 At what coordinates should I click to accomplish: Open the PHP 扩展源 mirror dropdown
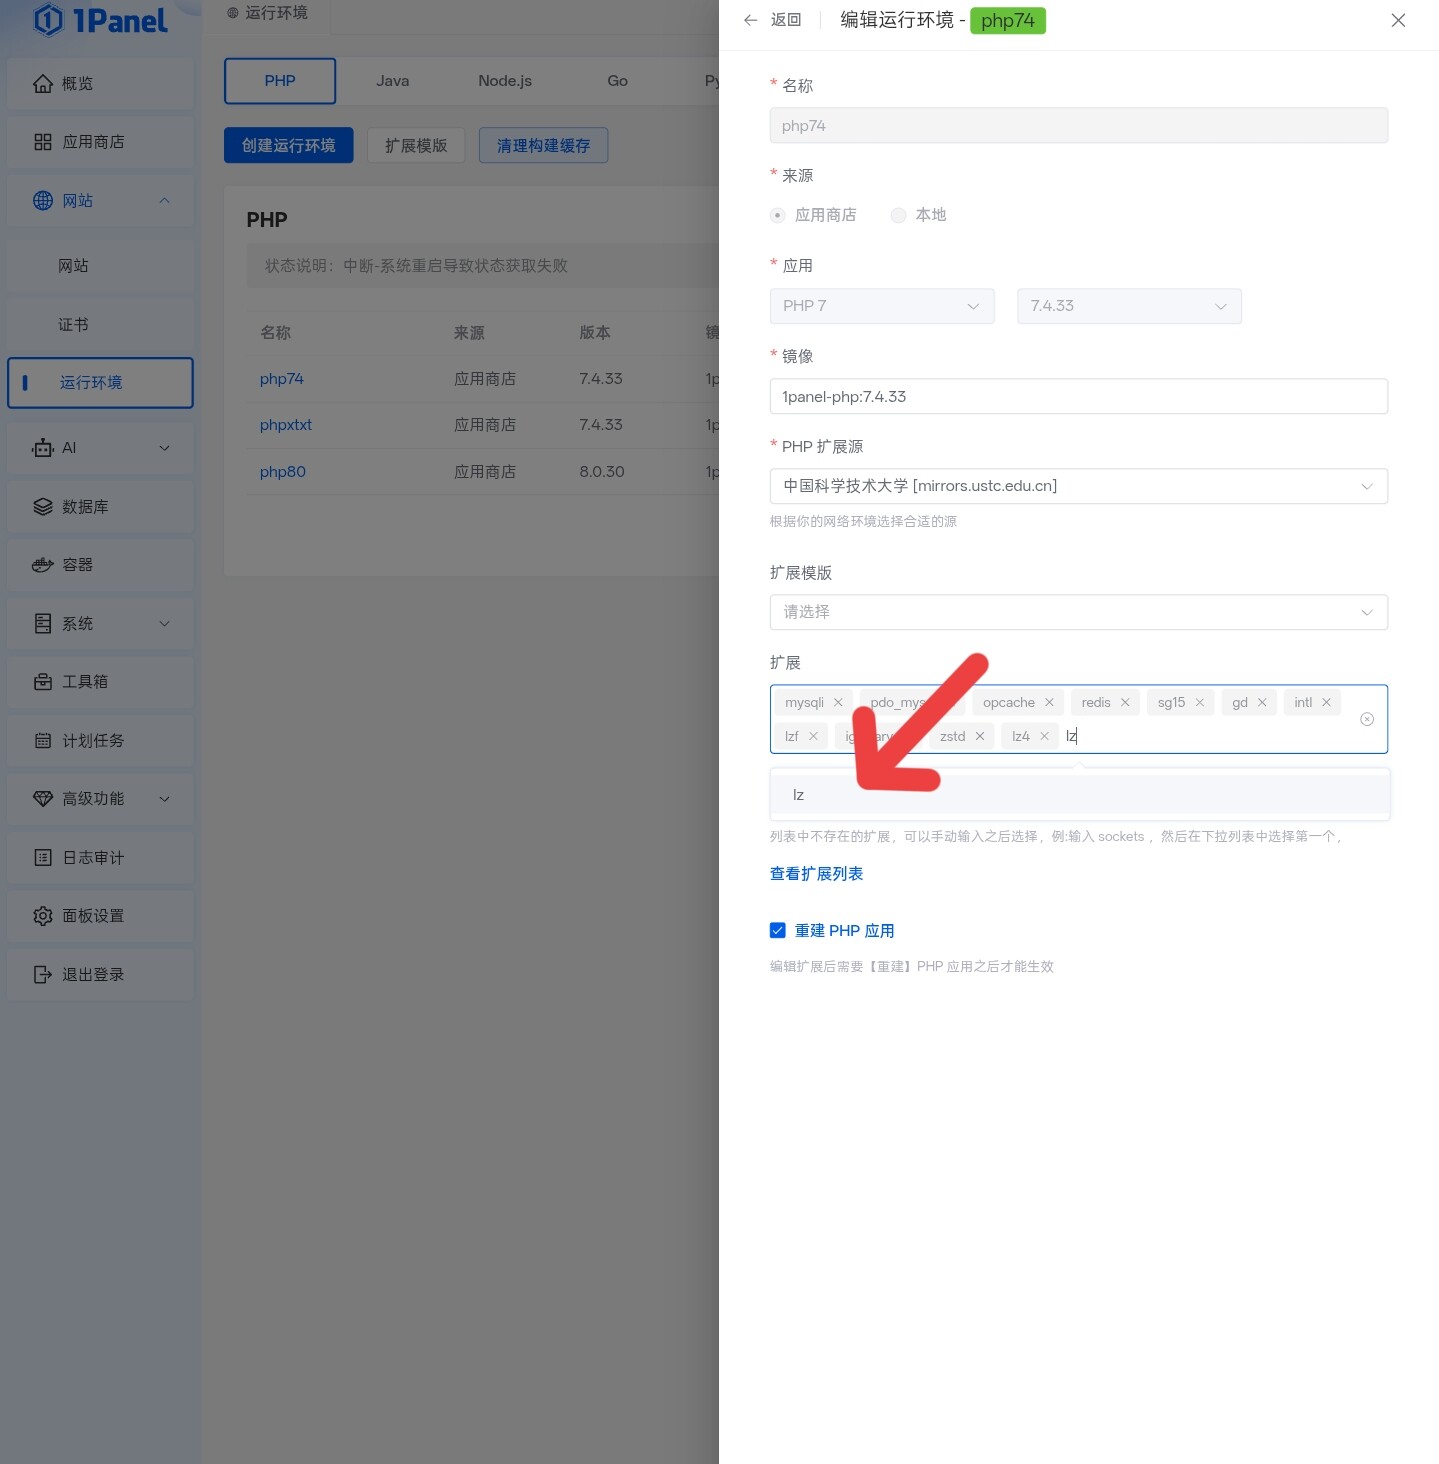pos(1078,486)
